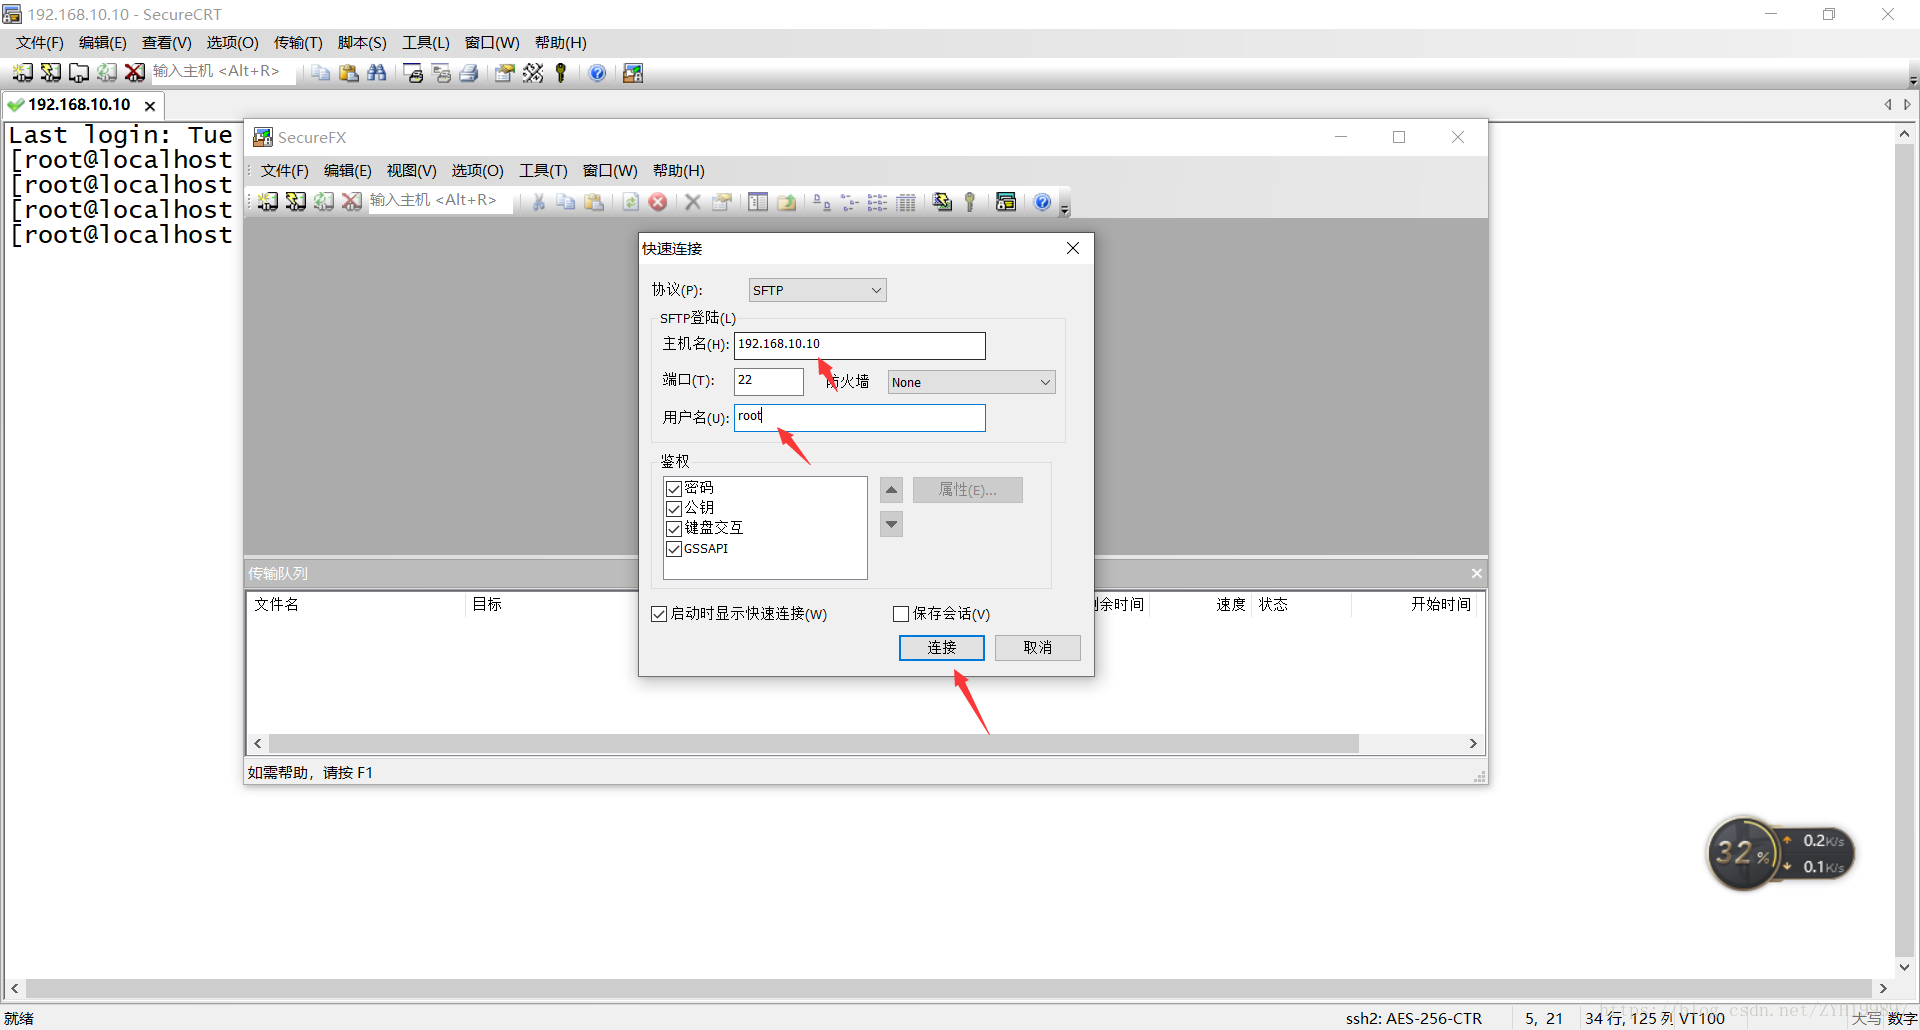Toggle the GSSAPI authentication checkbox

click(674, 549)
